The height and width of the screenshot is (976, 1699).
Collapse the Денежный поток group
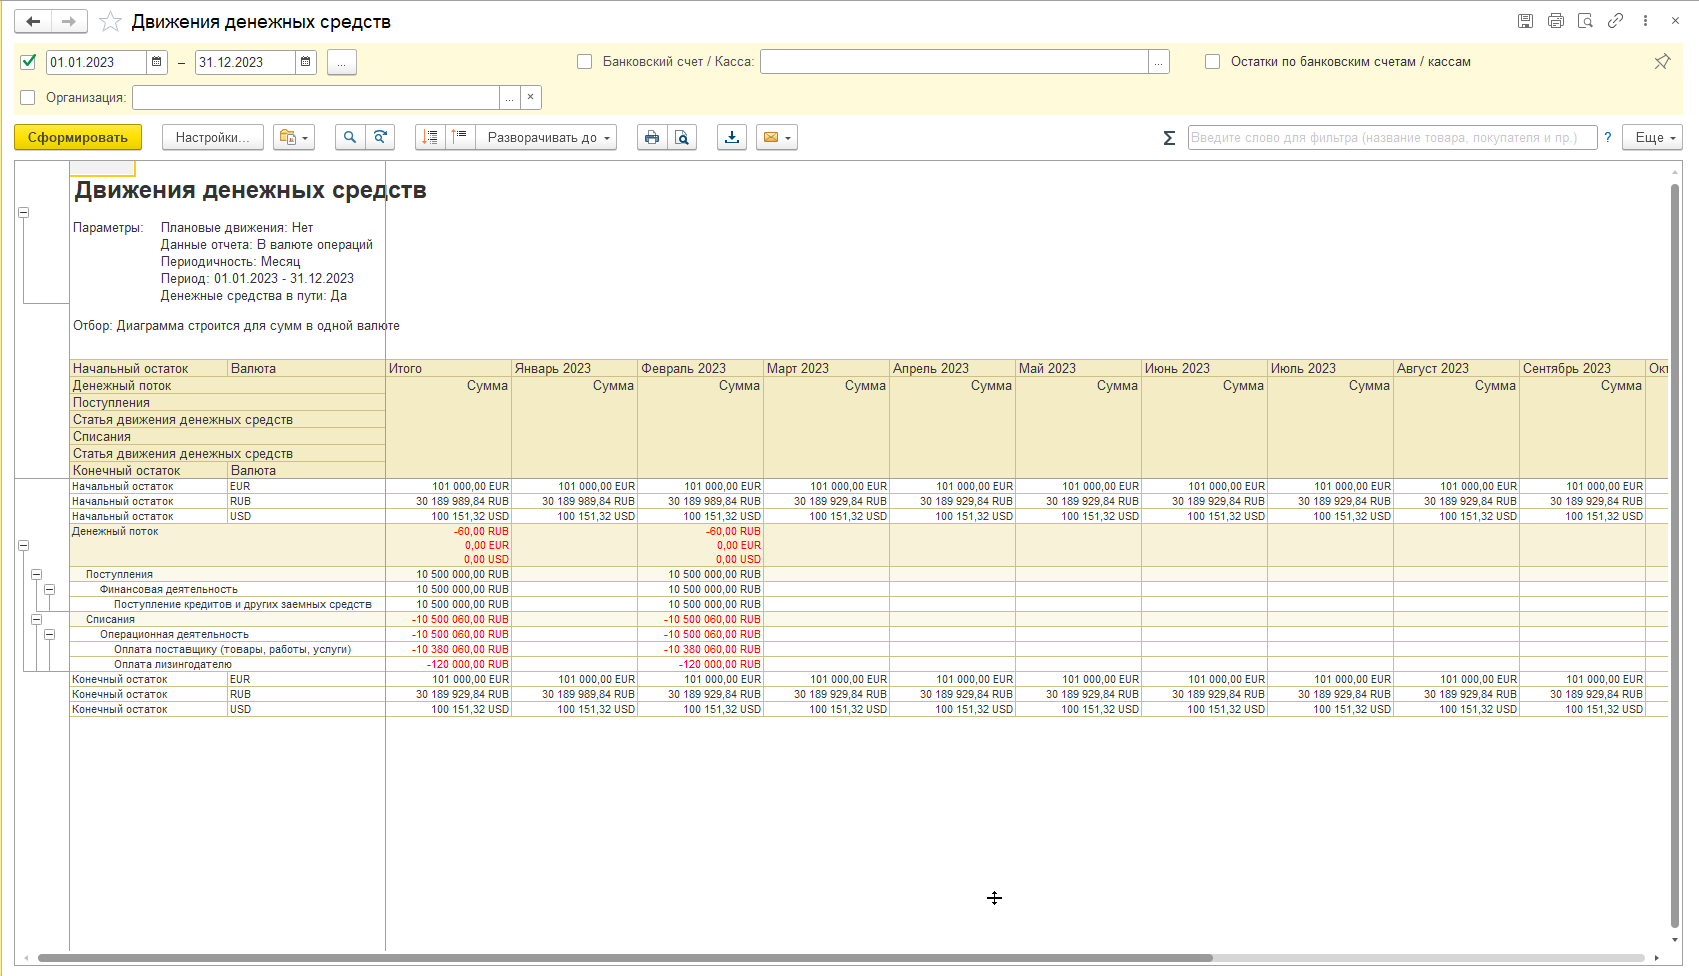click(23, 545)
